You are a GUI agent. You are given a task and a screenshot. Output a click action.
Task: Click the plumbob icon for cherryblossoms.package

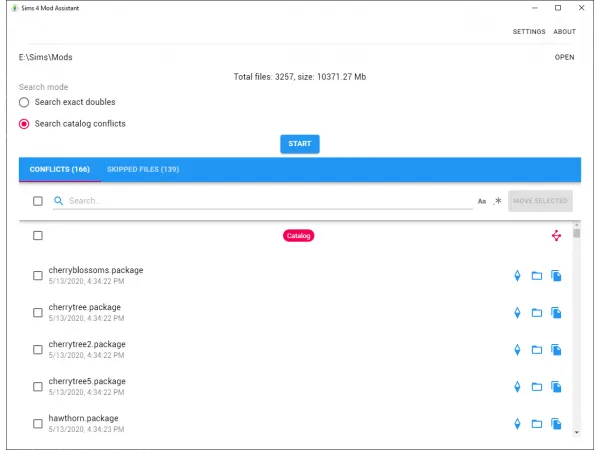pos(517,276)
